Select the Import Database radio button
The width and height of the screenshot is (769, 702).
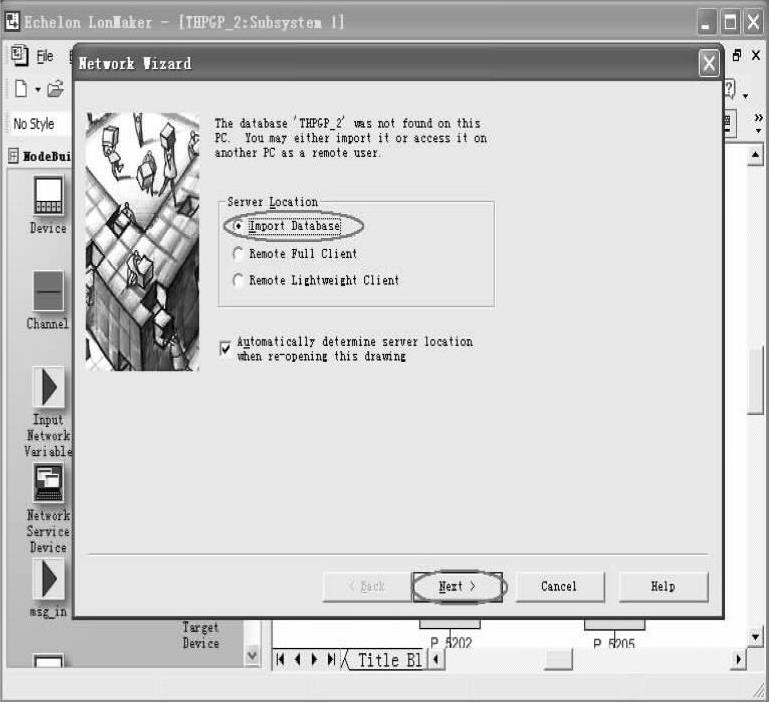point(238,226)
